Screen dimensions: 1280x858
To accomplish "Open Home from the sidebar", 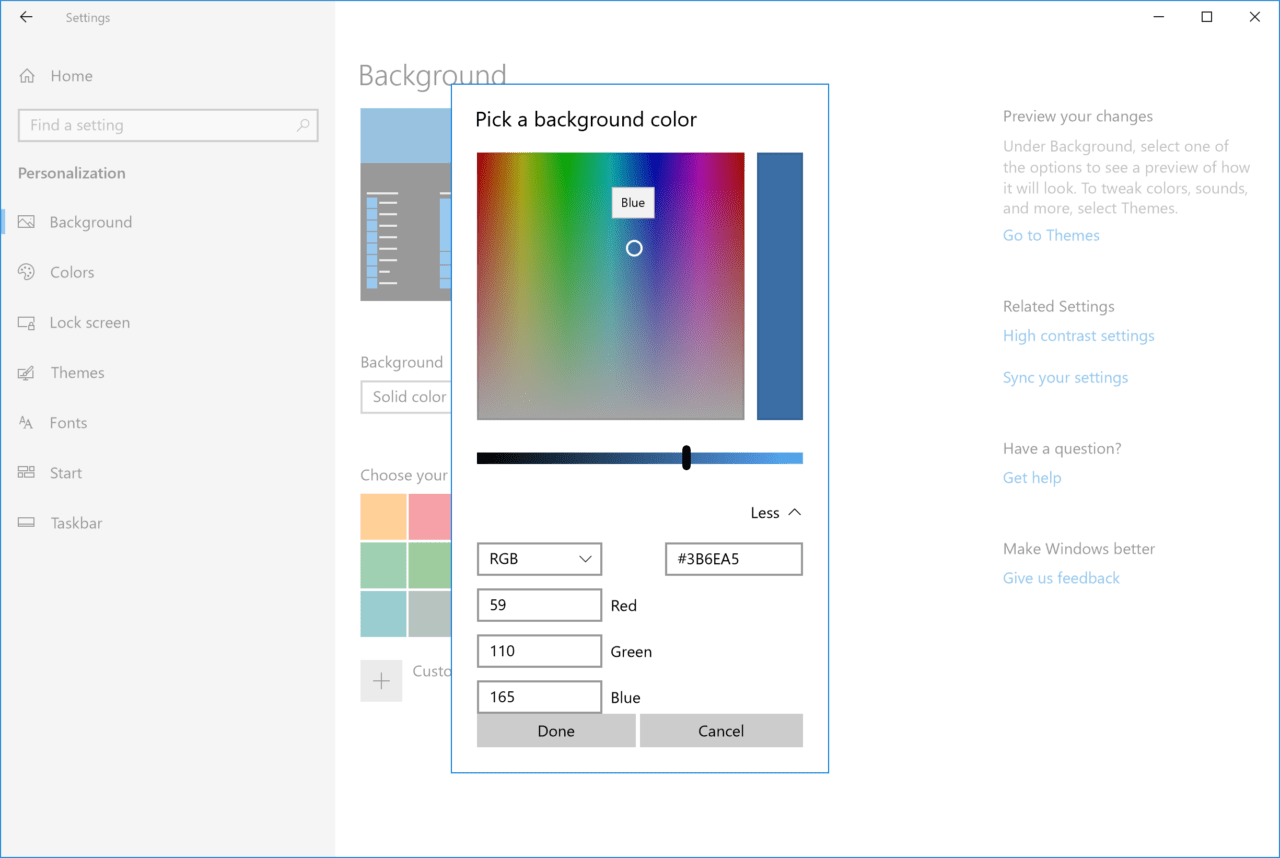I will pyautogui.click(x=71, y=76).
